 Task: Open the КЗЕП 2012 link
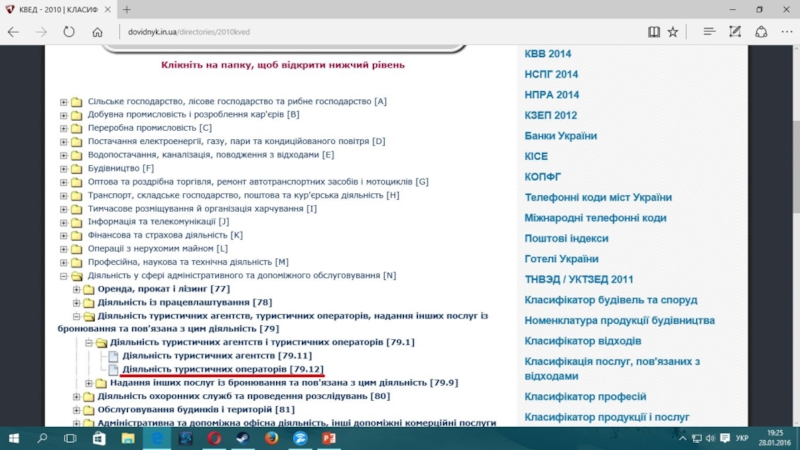(x=551, y=115)
